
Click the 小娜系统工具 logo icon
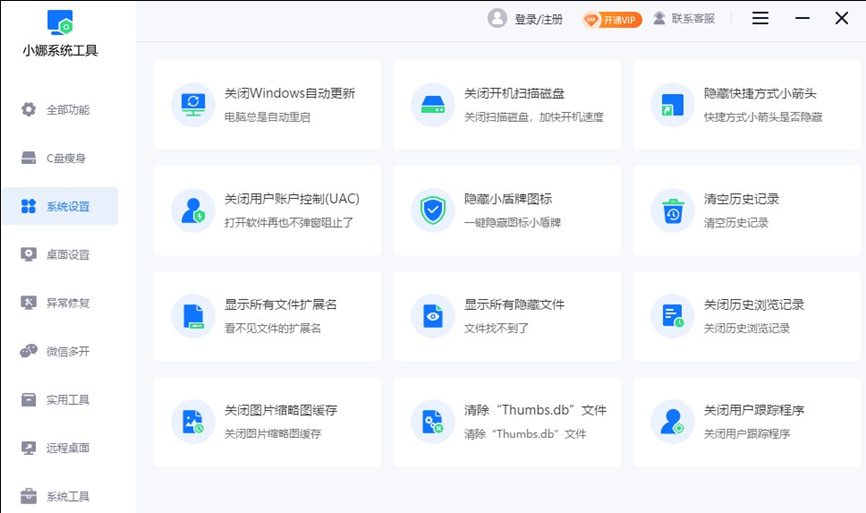click(60, 22)
